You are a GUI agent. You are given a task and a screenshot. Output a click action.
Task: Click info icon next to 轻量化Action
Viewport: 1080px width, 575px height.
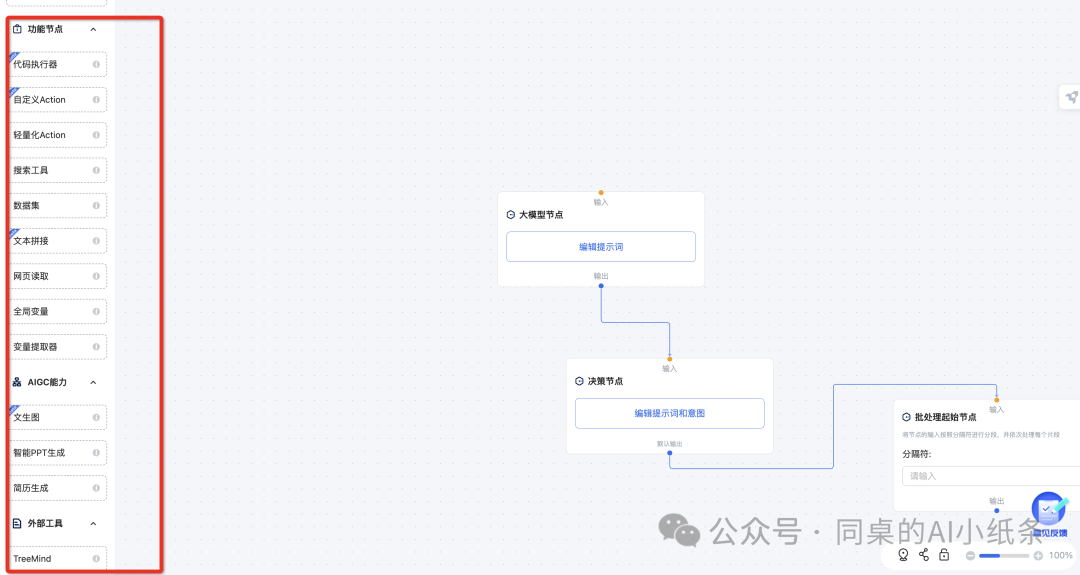96,135
